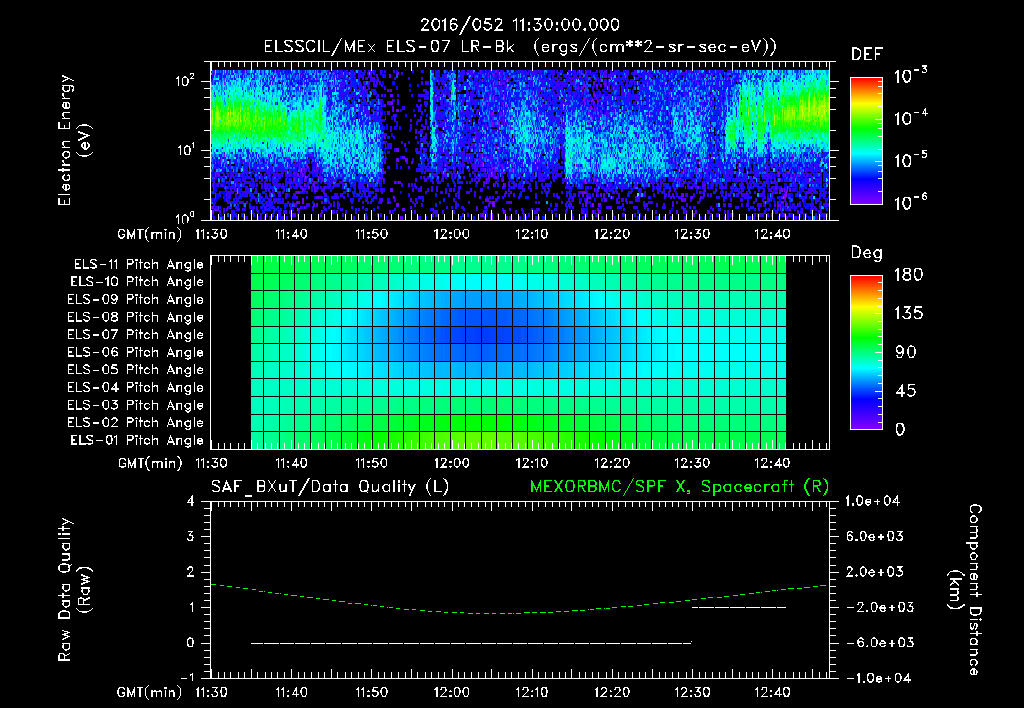The image size is (1024, 708).
Task: Click the ELS-05 Pitch Angle row label
Action: (x=135, y=370)
